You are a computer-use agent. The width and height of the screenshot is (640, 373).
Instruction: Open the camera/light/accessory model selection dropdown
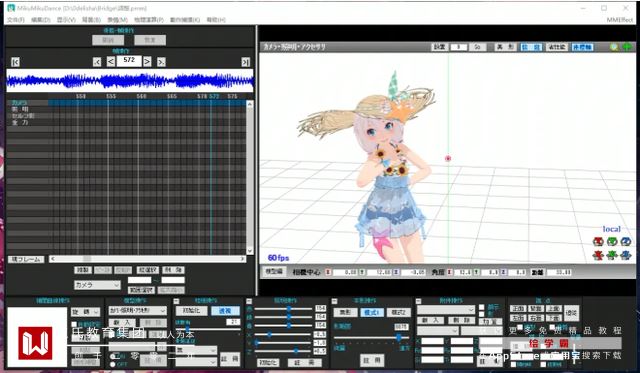click(137, 311)
